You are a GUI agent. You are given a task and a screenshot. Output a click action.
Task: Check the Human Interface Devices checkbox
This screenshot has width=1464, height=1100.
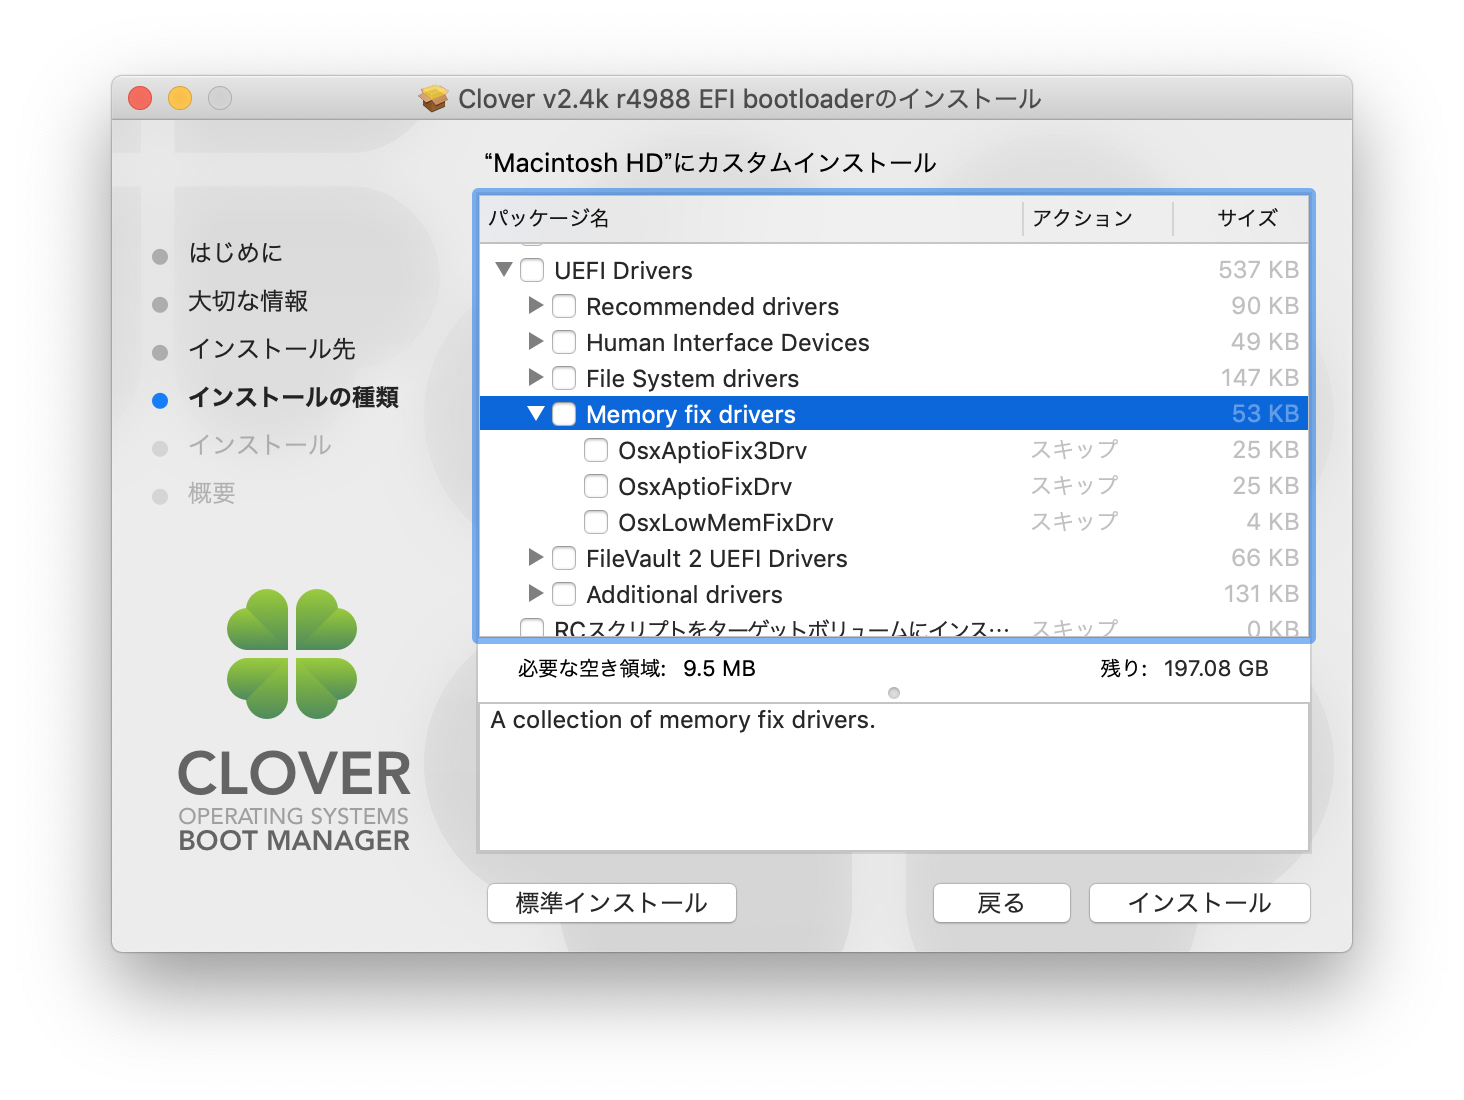[x=564, y=342]
